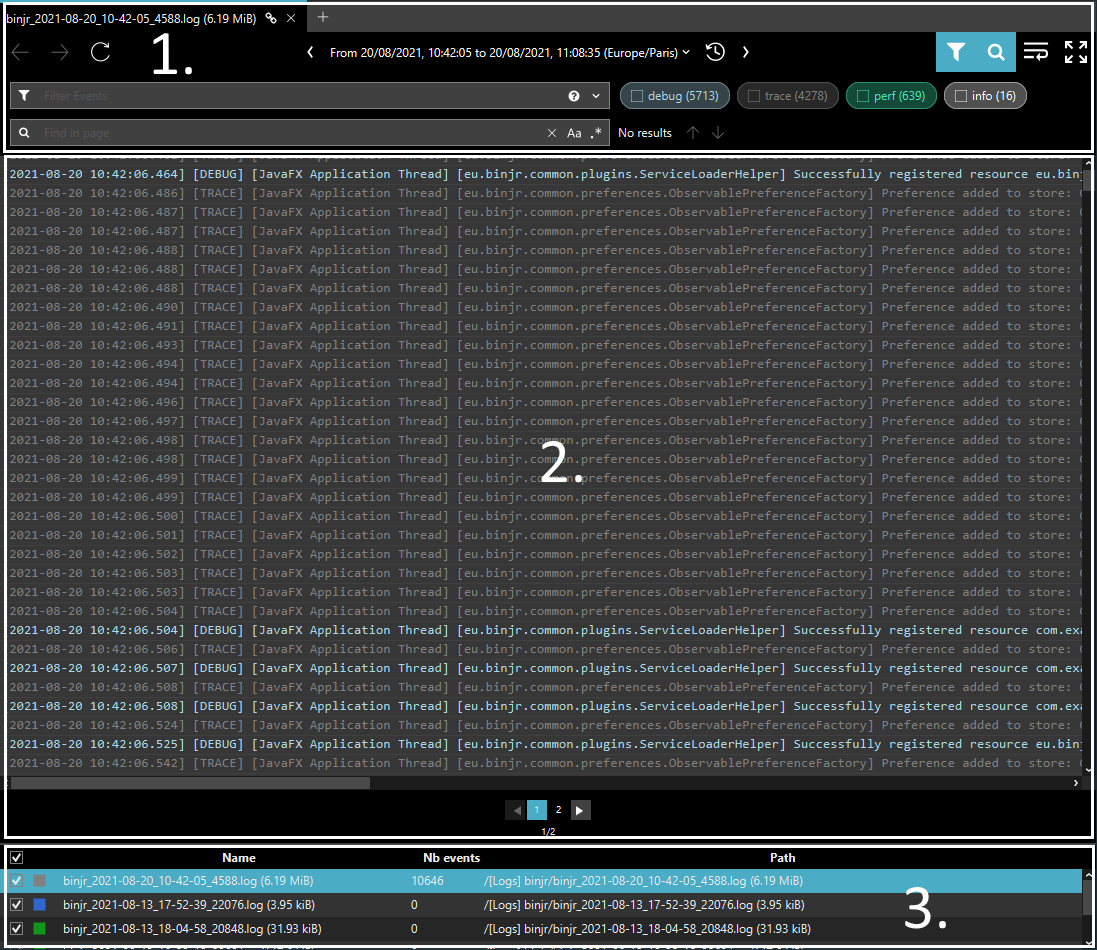Image resolution: width=1097 pixels, height=950 pixels.
Task: Add a new tab with plus
Action: pyautogui.click(x=323, y=17)
